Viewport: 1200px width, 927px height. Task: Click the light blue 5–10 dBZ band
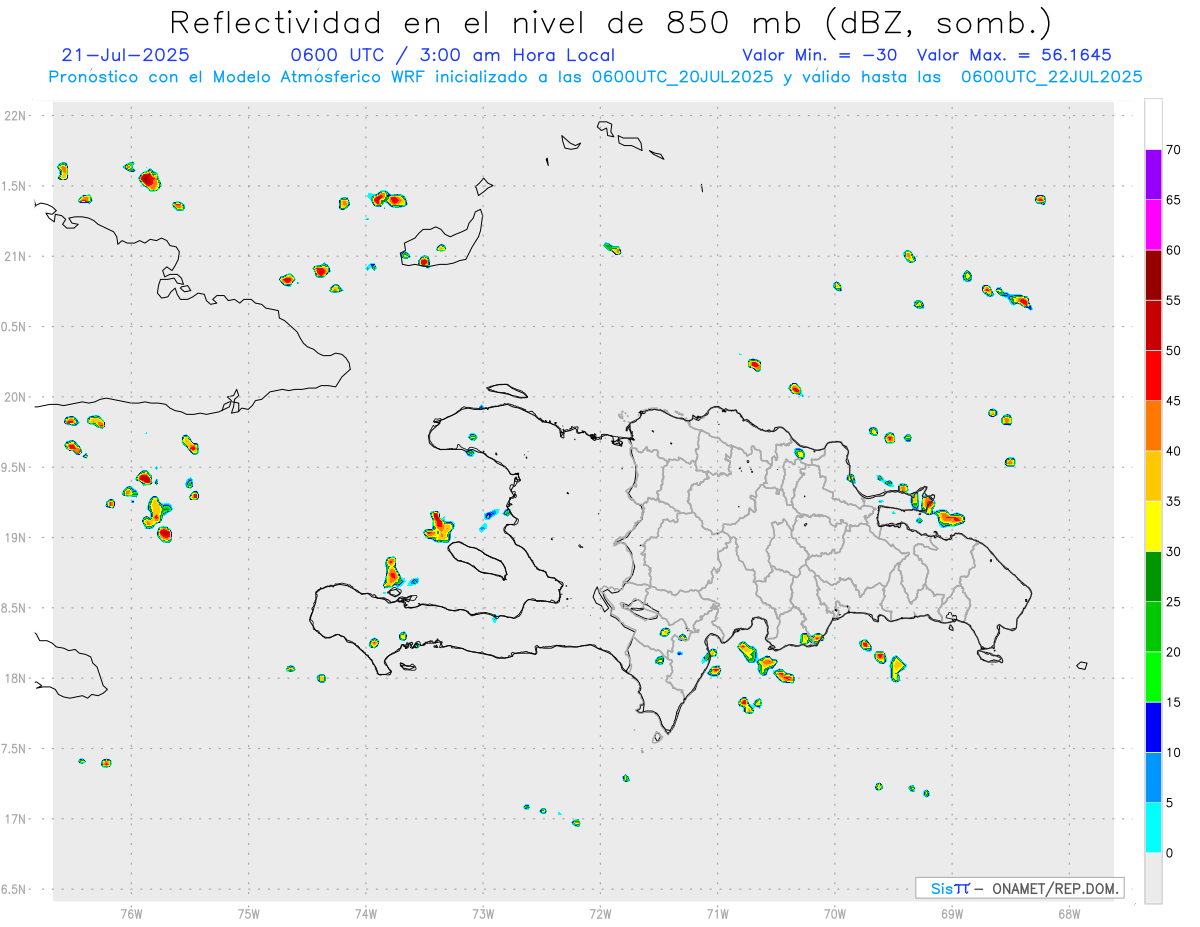[1153, 778]
